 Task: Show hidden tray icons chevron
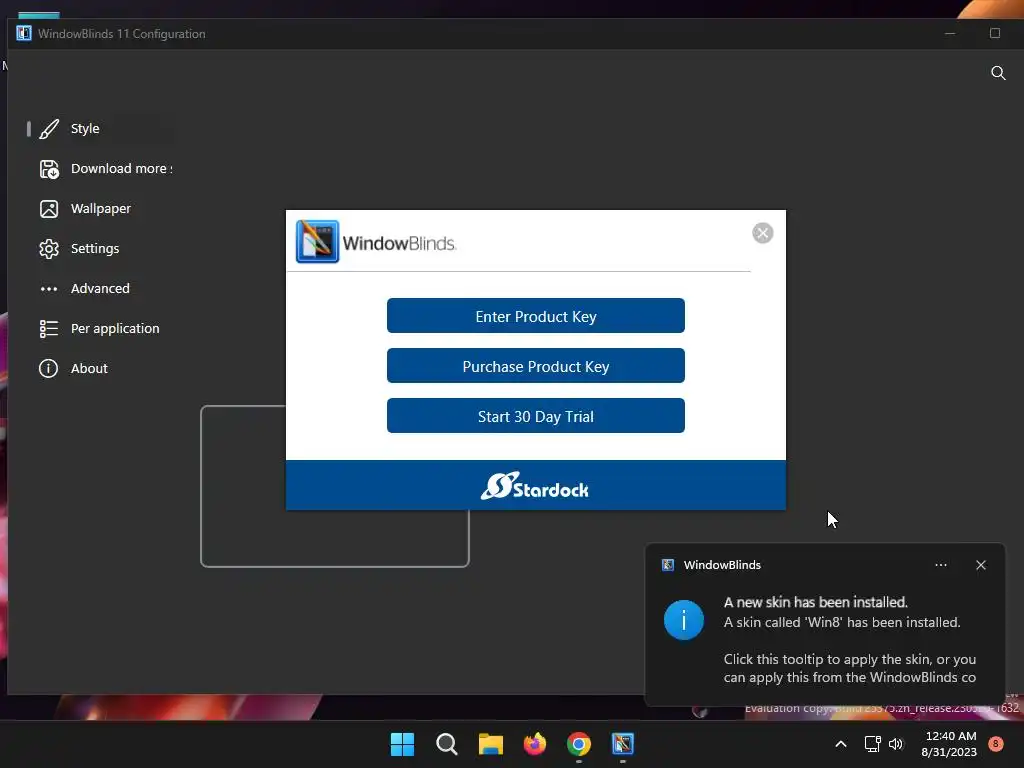(x=841, y=744)
